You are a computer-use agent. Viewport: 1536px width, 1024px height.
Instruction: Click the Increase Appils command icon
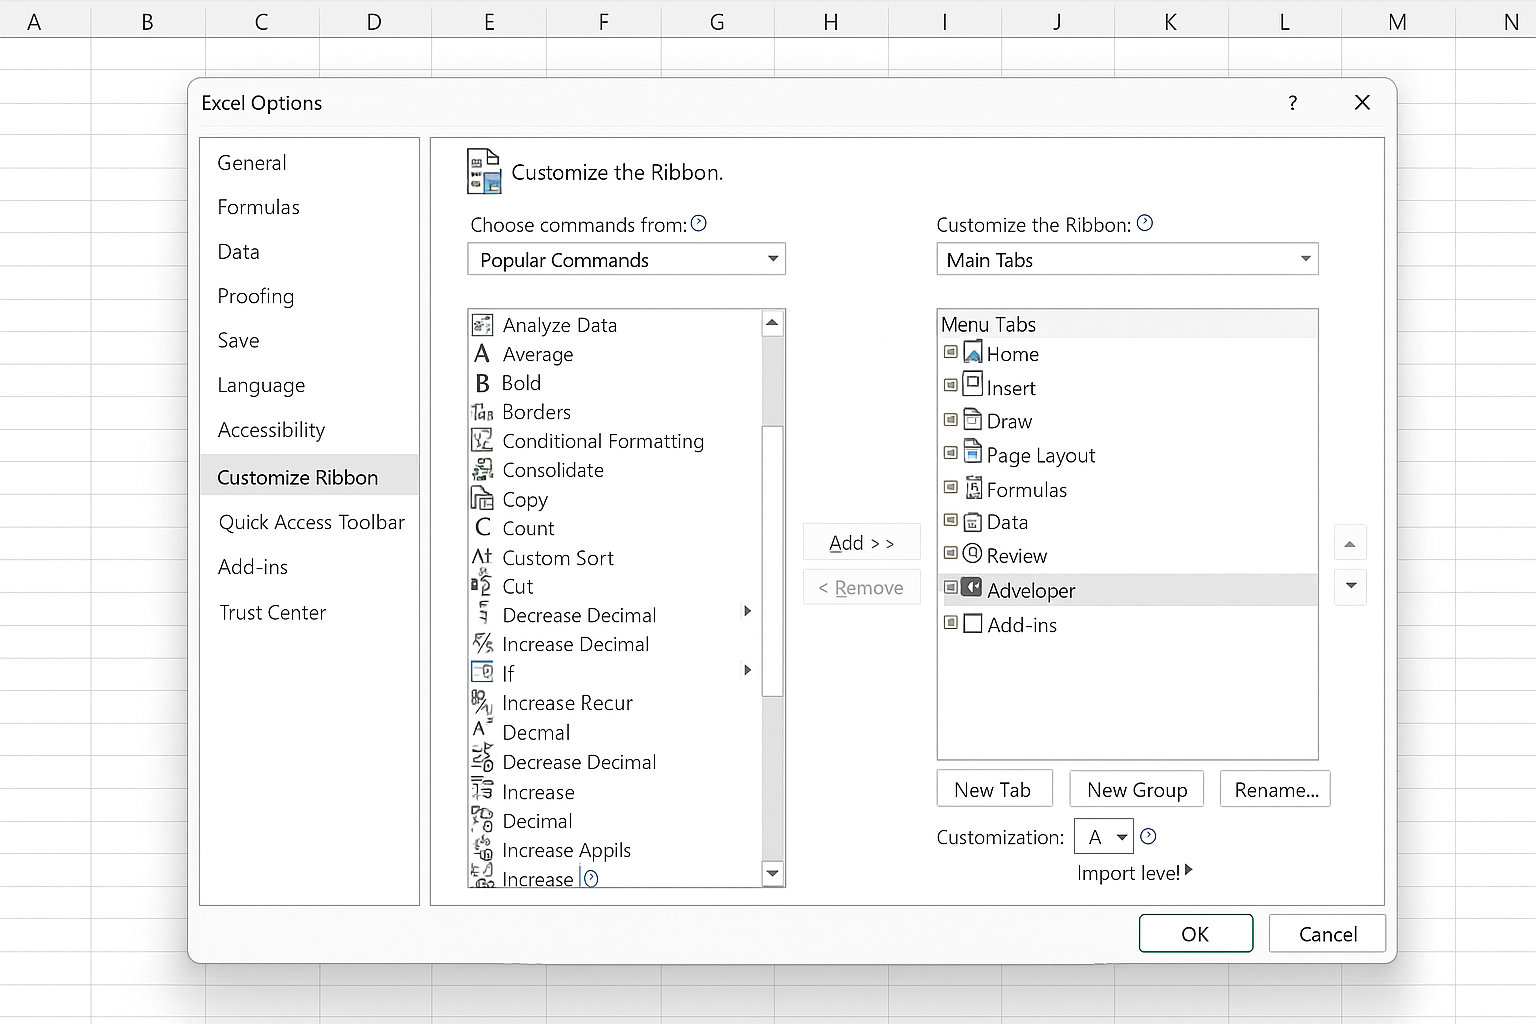point(482,849)
